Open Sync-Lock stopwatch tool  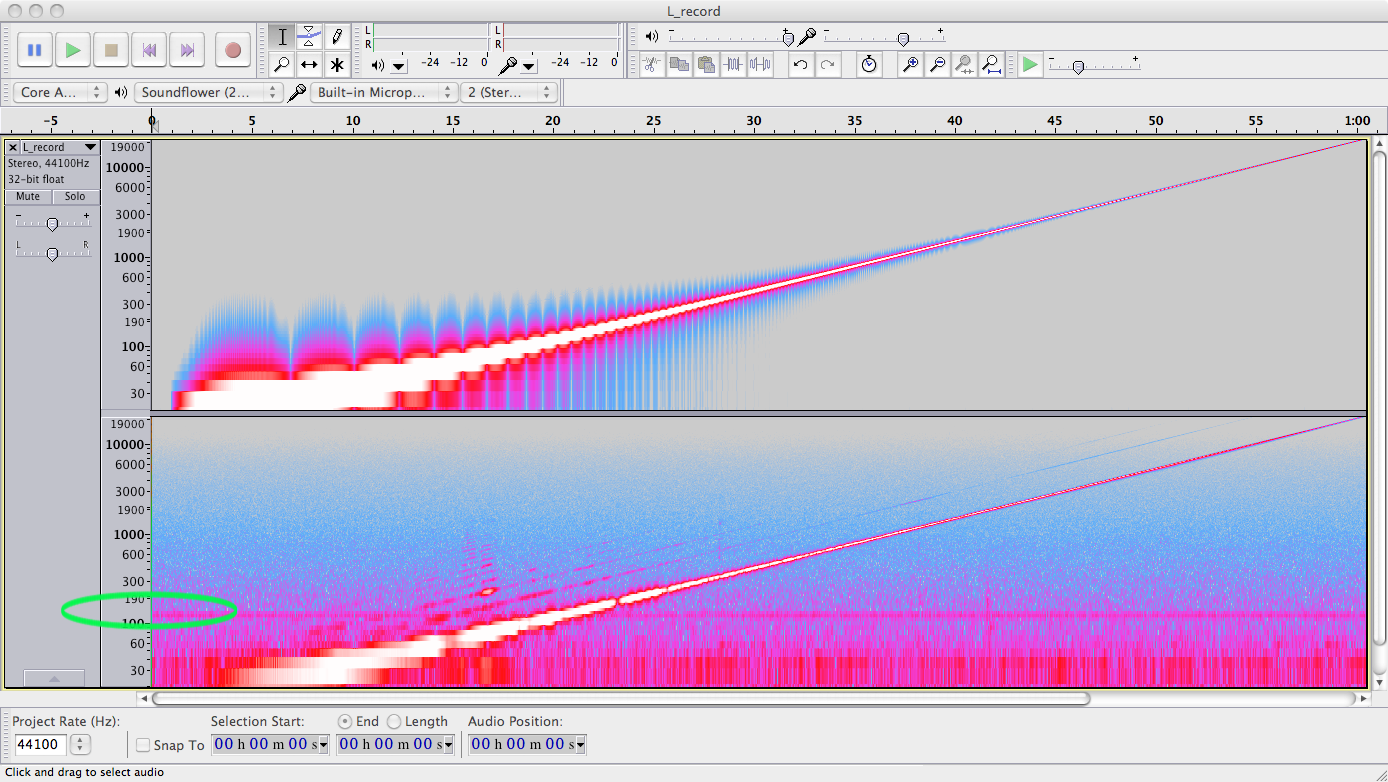click(x=869, y=65)
